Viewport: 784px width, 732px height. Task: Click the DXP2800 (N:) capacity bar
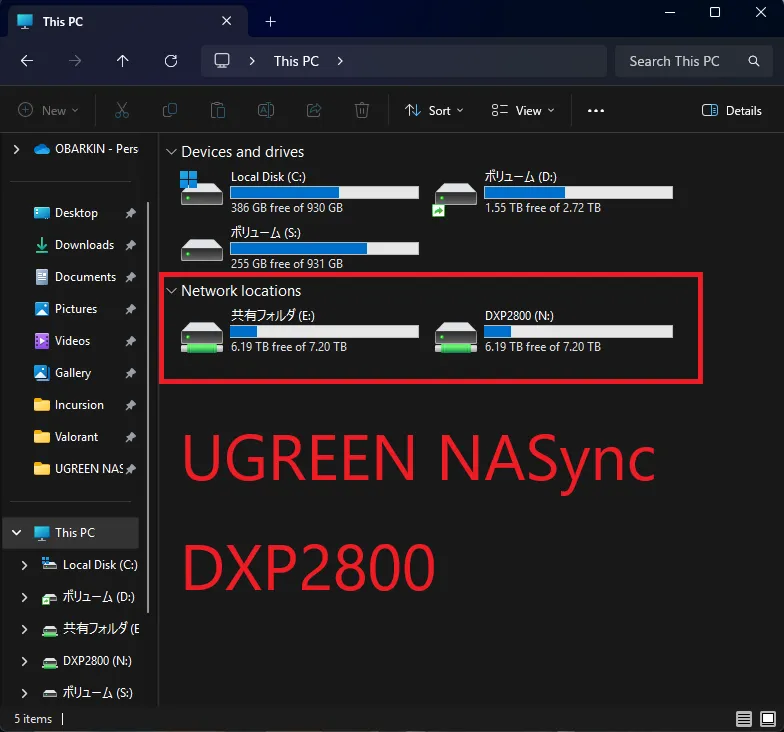(x=578, y=332)
